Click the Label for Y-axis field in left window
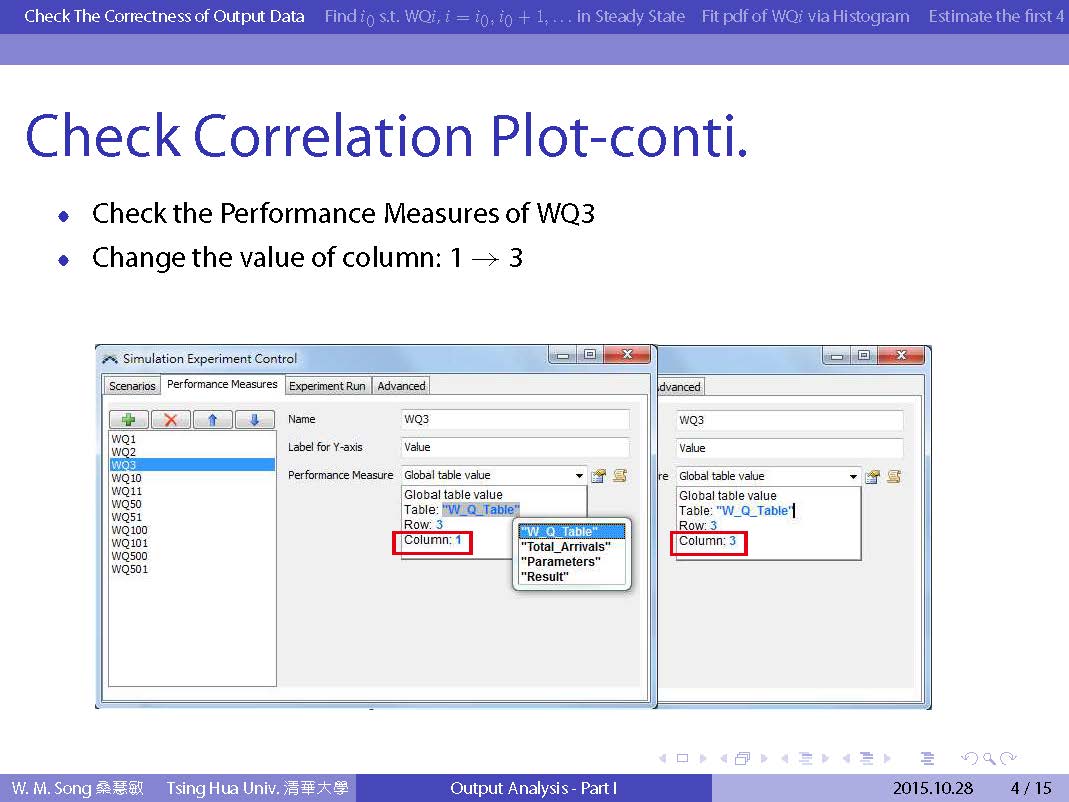 [x=514, y=448]
